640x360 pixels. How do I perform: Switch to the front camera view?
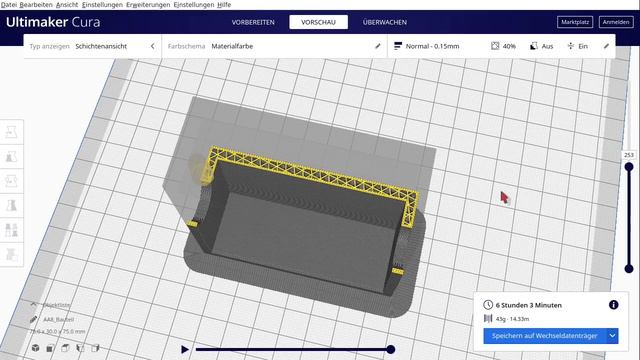pos(50,348)
